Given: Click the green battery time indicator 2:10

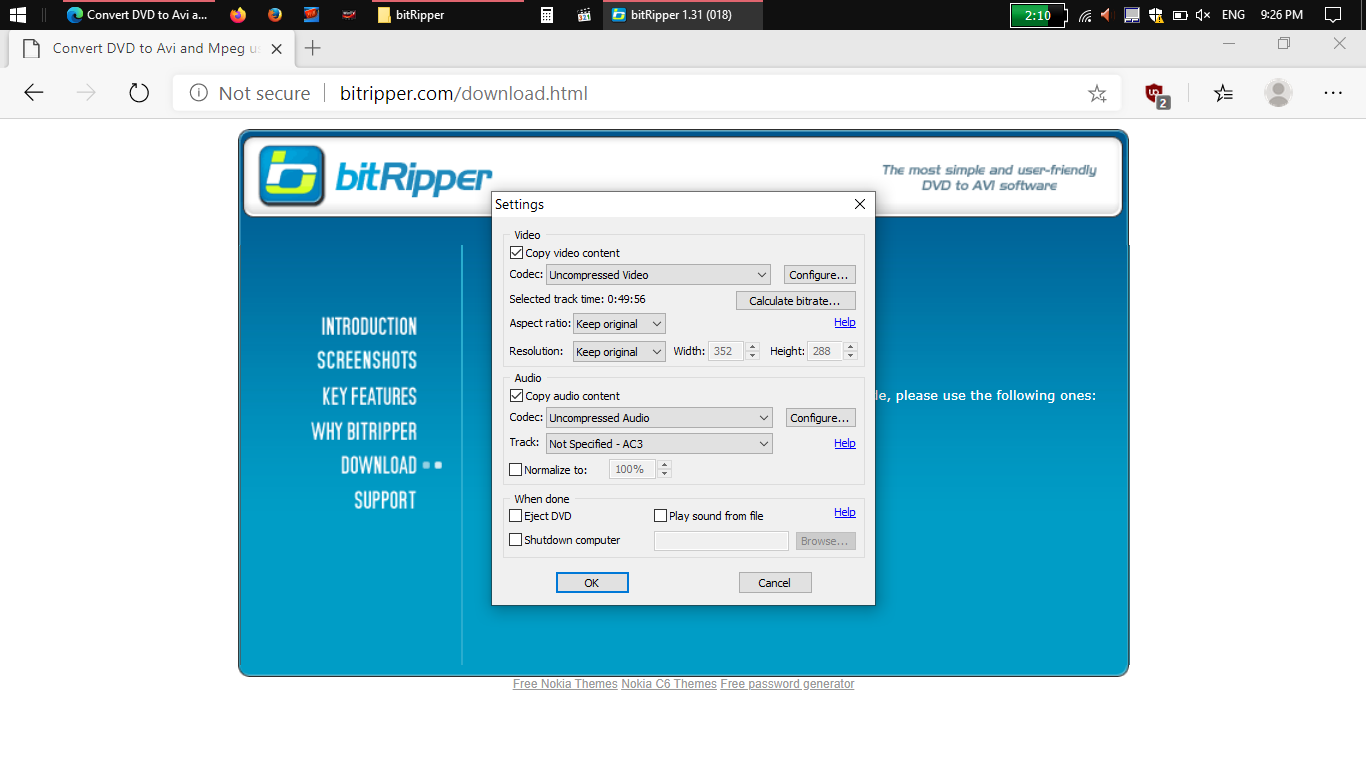Looking at the screenshot, I should point(1037,15).
